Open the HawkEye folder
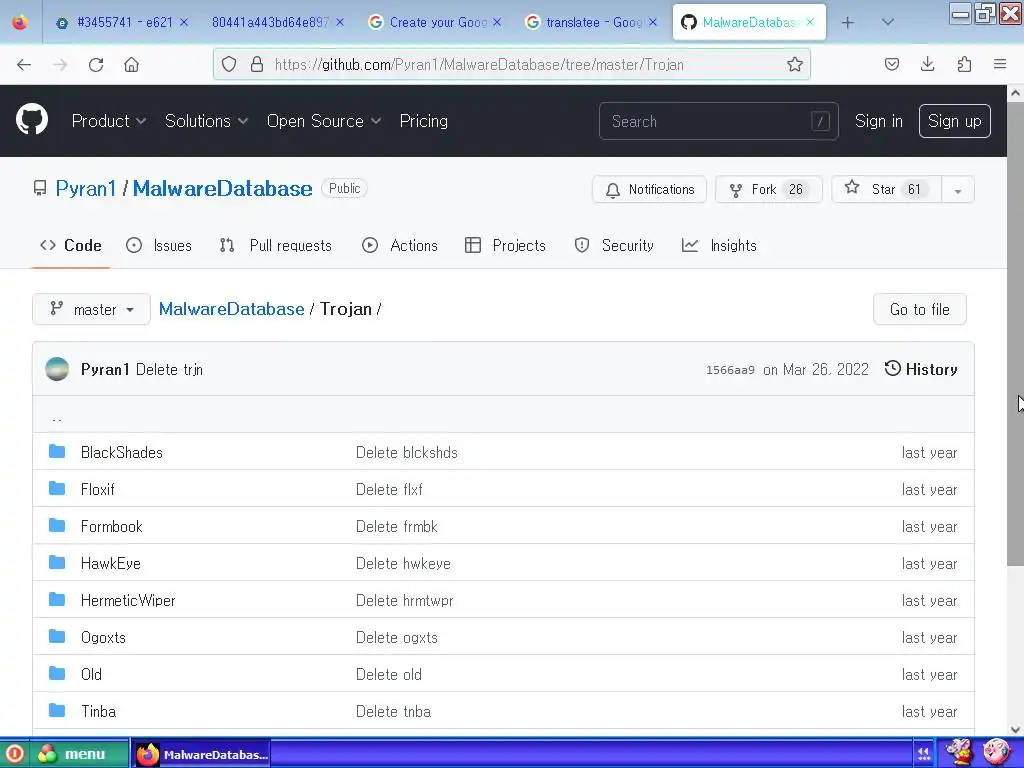1024x768 pixels. [x=111, y=563]
